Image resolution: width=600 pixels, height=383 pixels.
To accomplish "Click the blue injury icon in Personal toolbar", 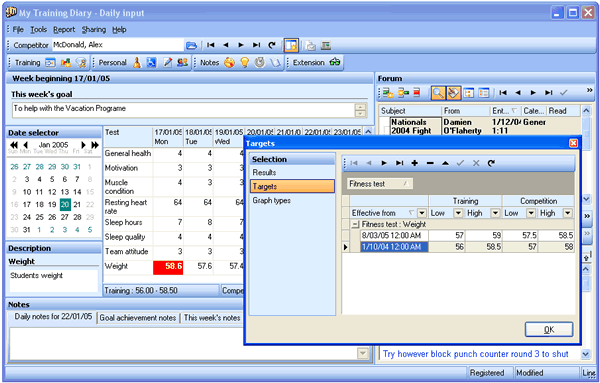I will [152, 62].
